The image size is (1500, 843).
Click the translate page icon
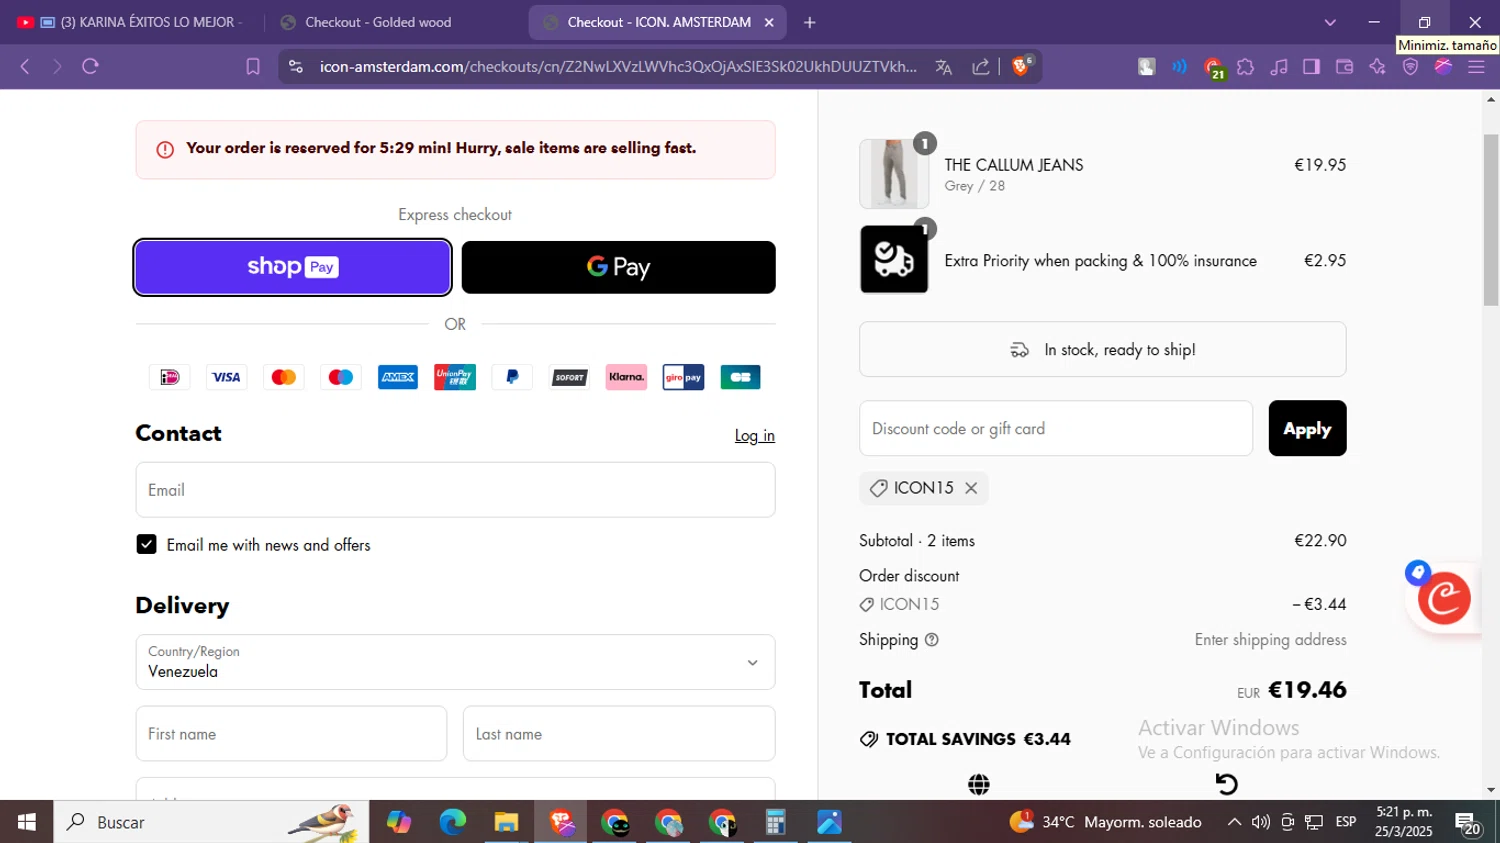click(x=943, y=67)
